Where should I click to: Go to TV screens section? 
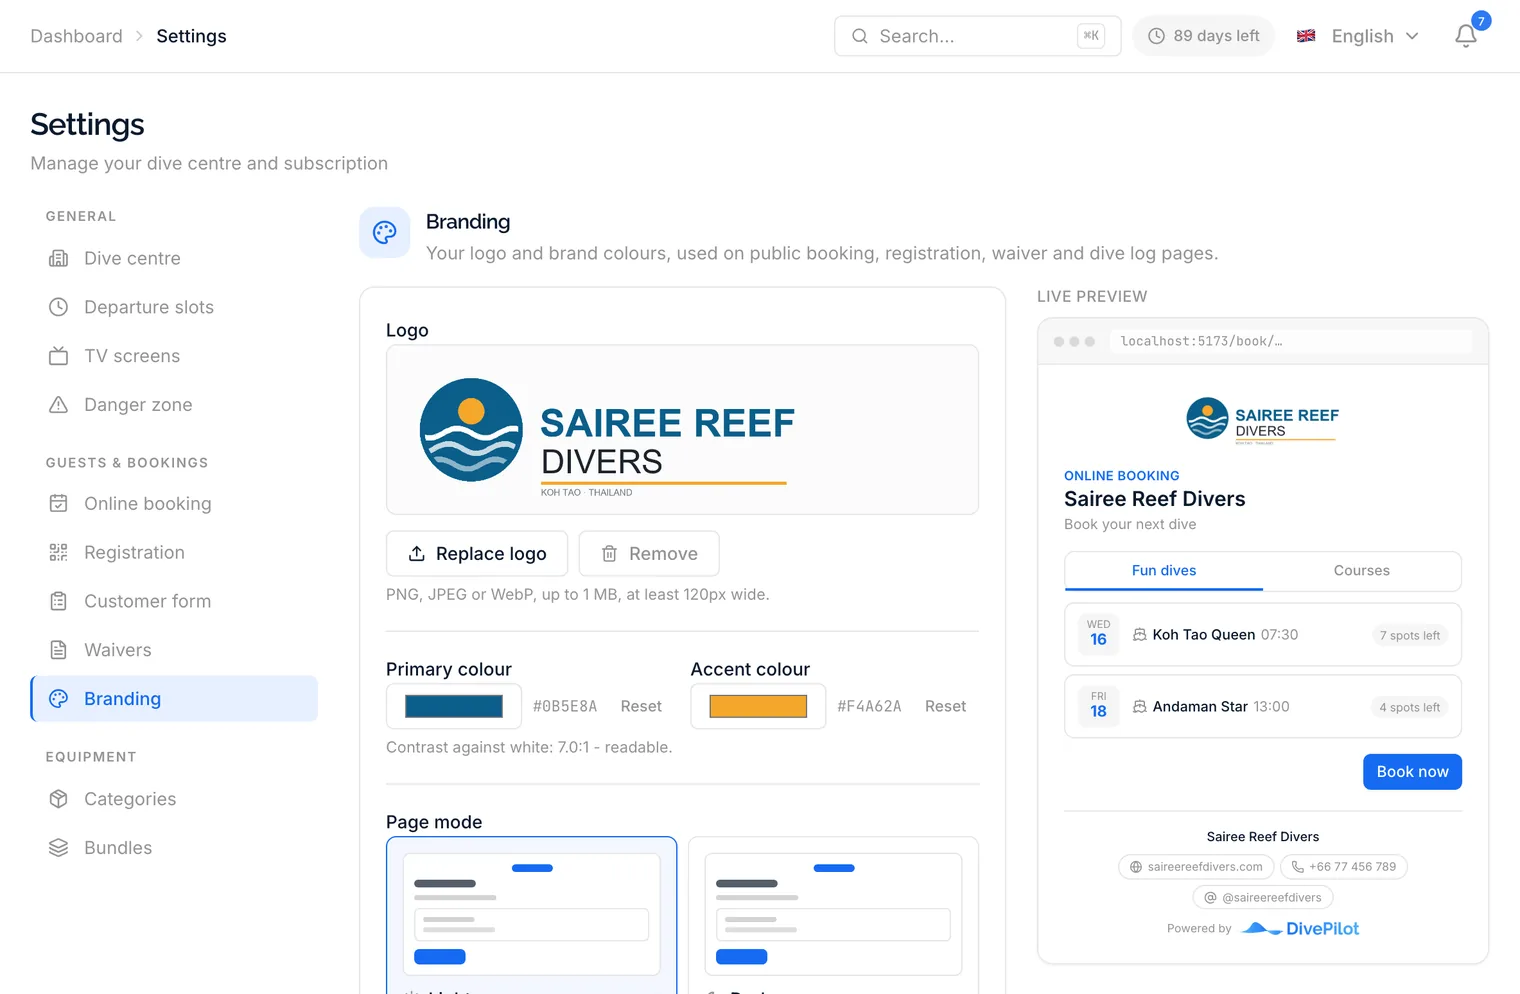click(174, 356)
